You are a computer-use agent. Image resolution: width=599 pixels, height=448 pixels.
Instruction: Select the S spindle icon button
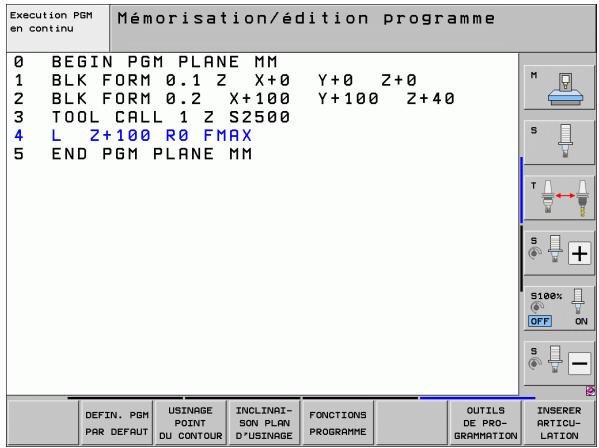coord(559,142)
